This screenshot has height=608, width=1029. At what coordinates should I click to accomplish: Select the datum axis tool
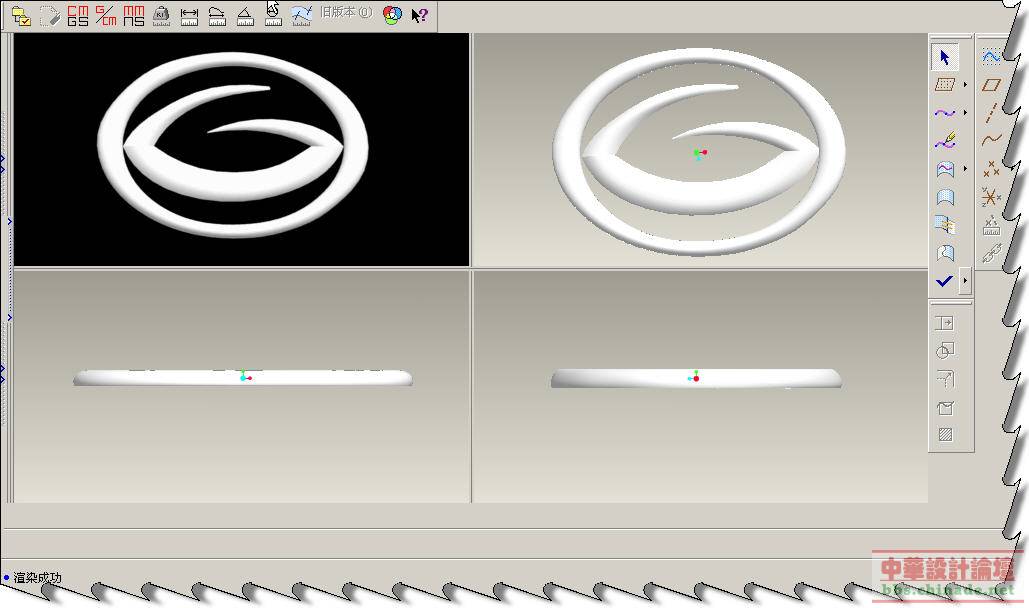click(991, 113)
